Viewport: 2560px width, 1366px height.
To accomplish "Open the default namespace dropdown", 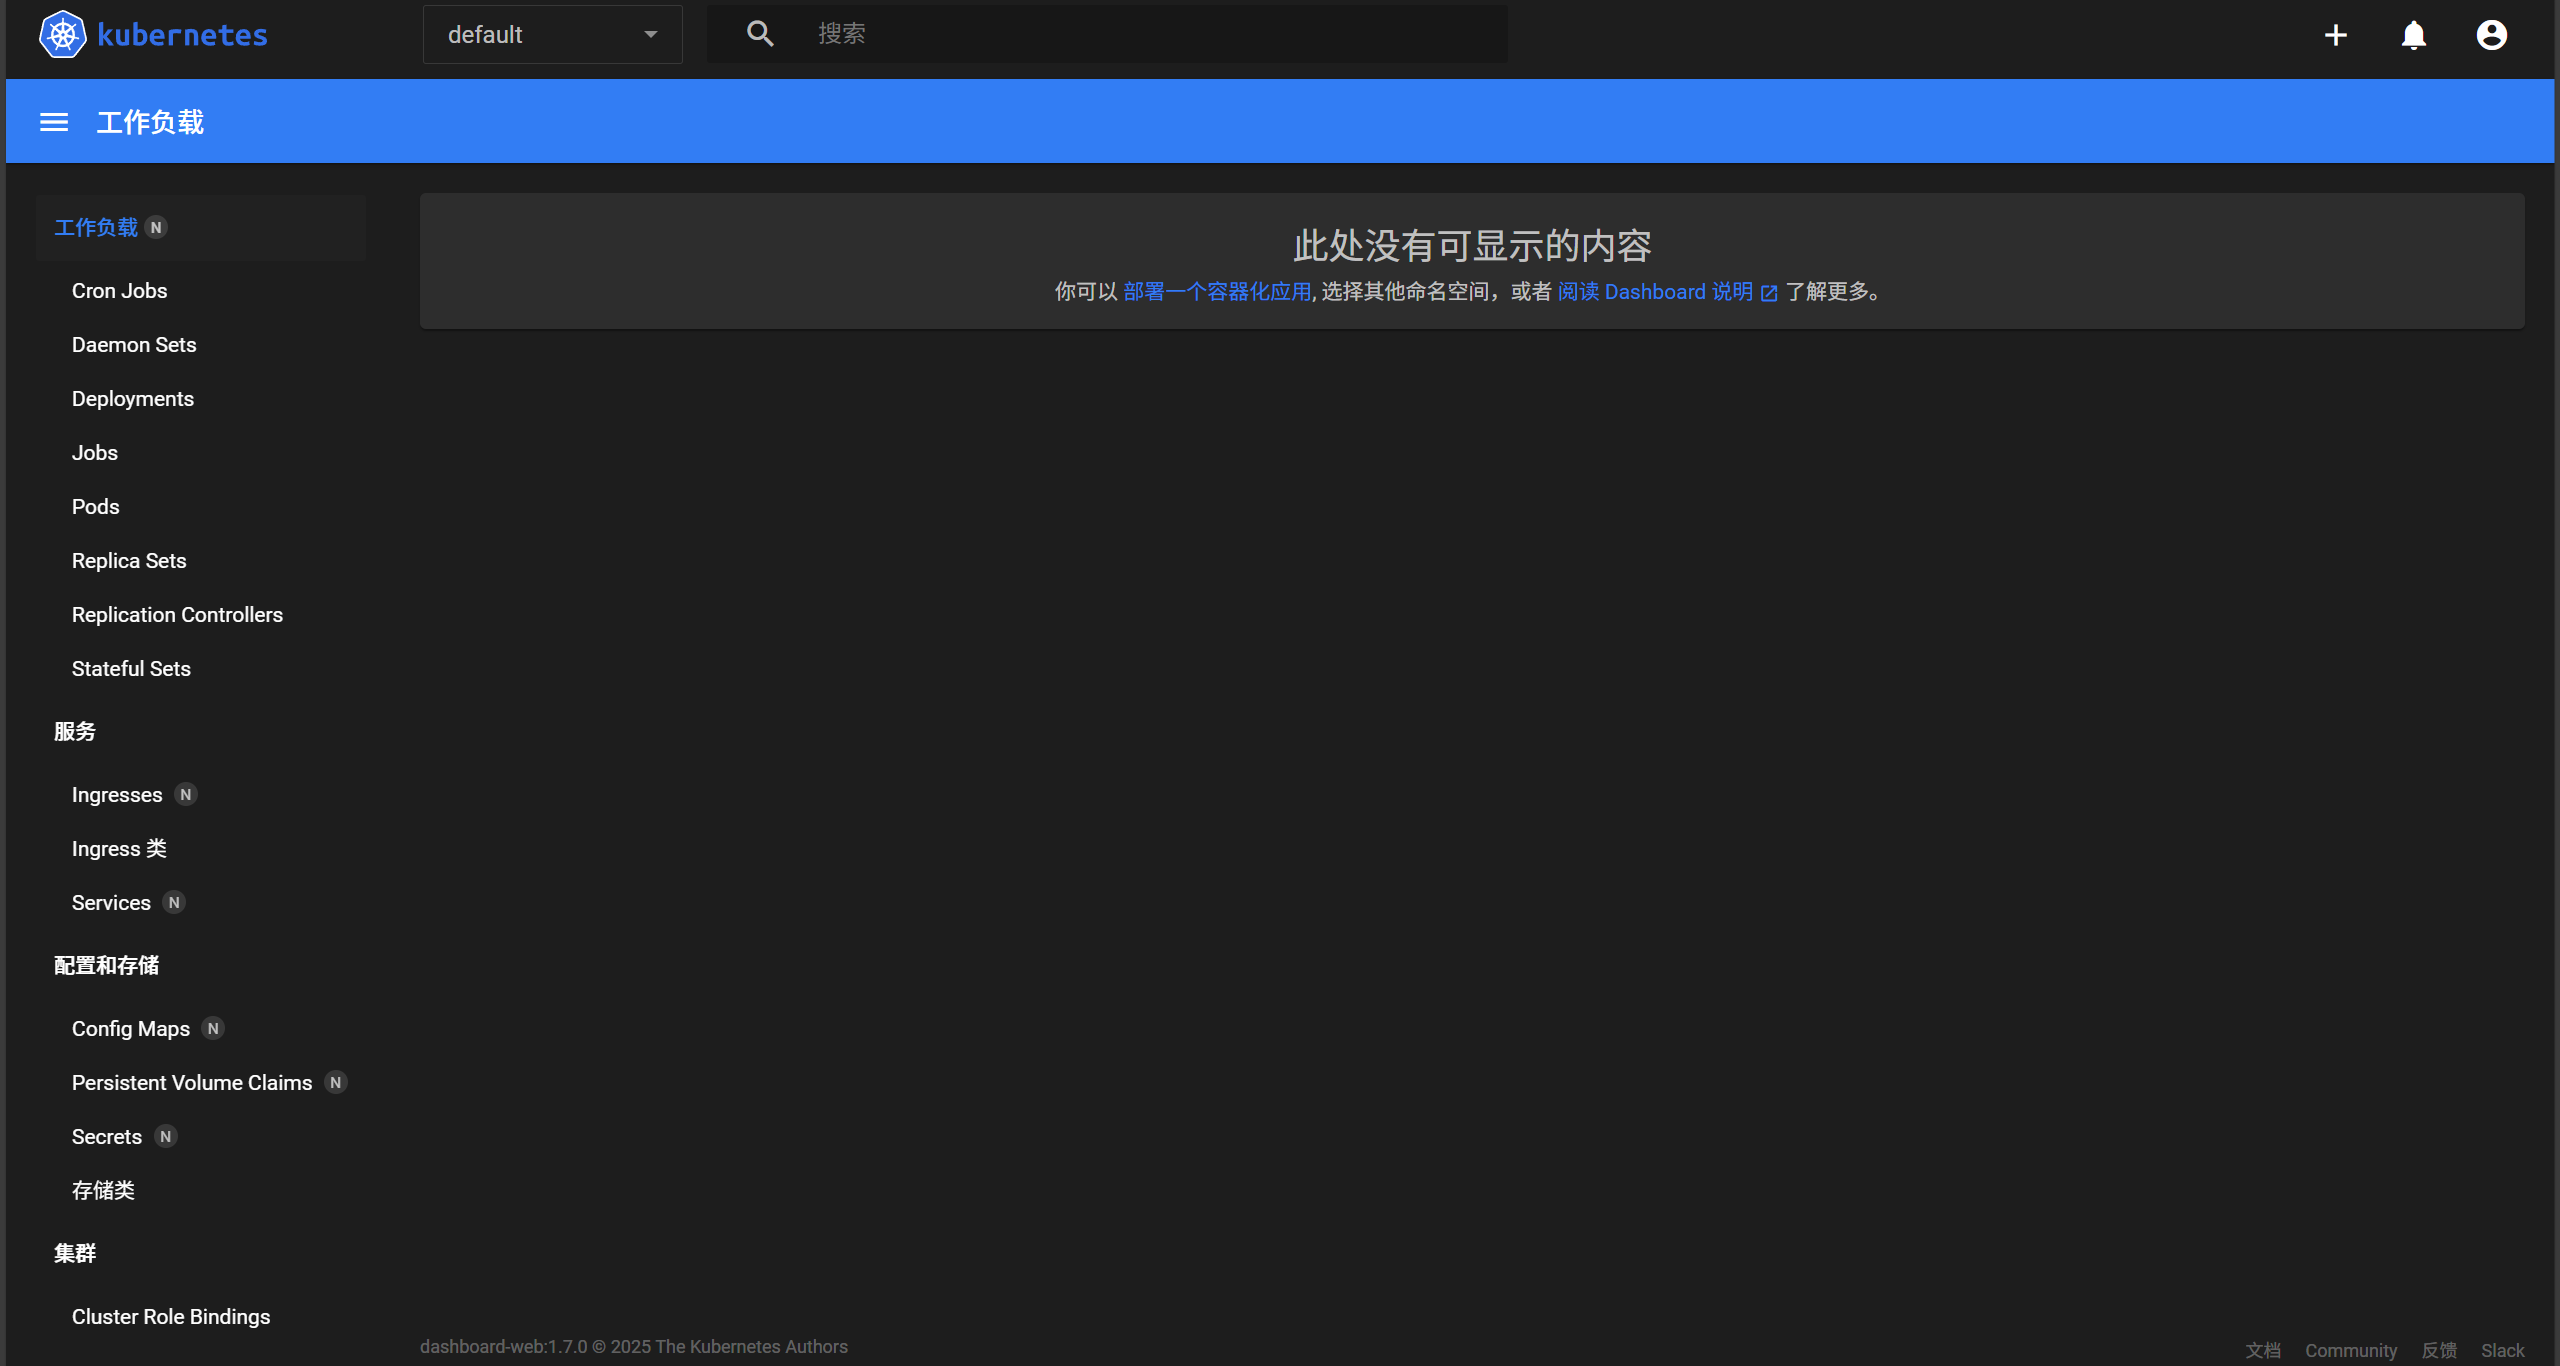I will (x=530, y=35).
